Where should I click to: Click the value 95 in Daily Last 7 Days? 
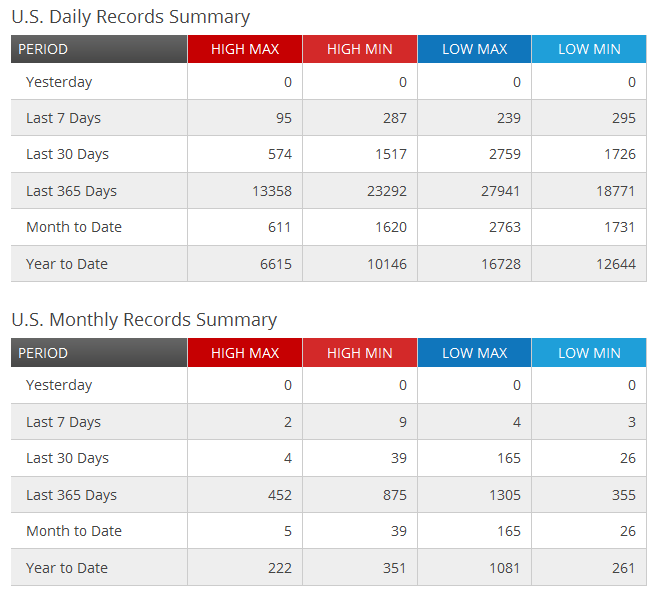pos(284,118)
